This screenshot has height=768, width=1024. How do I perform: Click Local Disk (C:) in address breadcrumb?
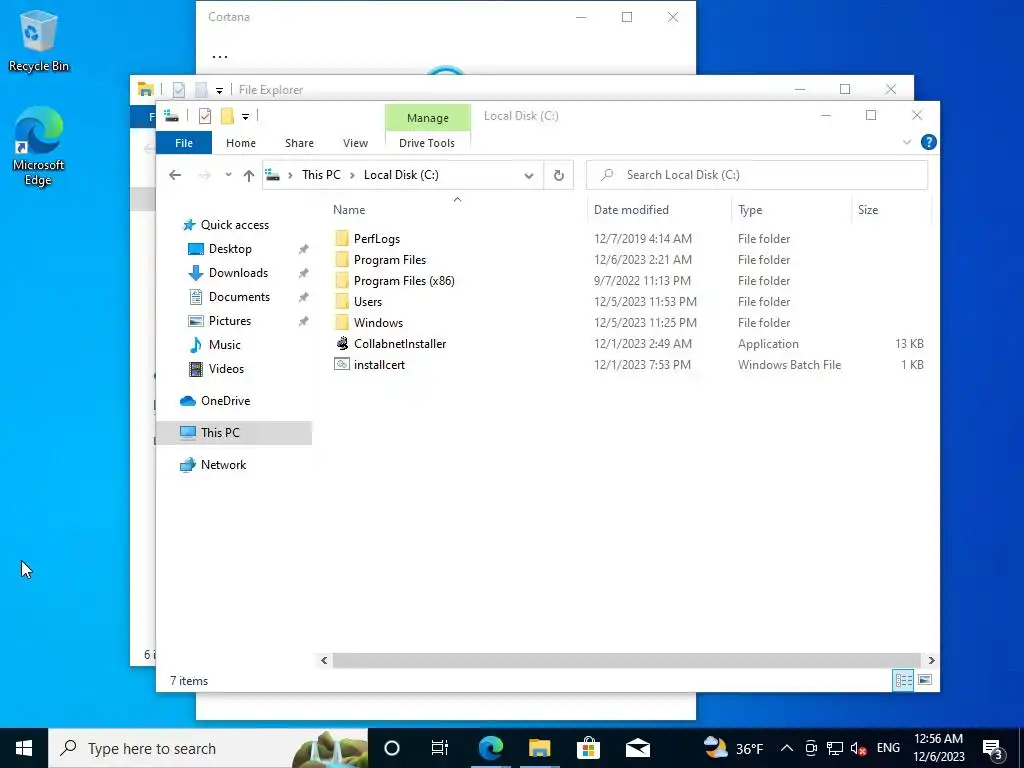401,175
